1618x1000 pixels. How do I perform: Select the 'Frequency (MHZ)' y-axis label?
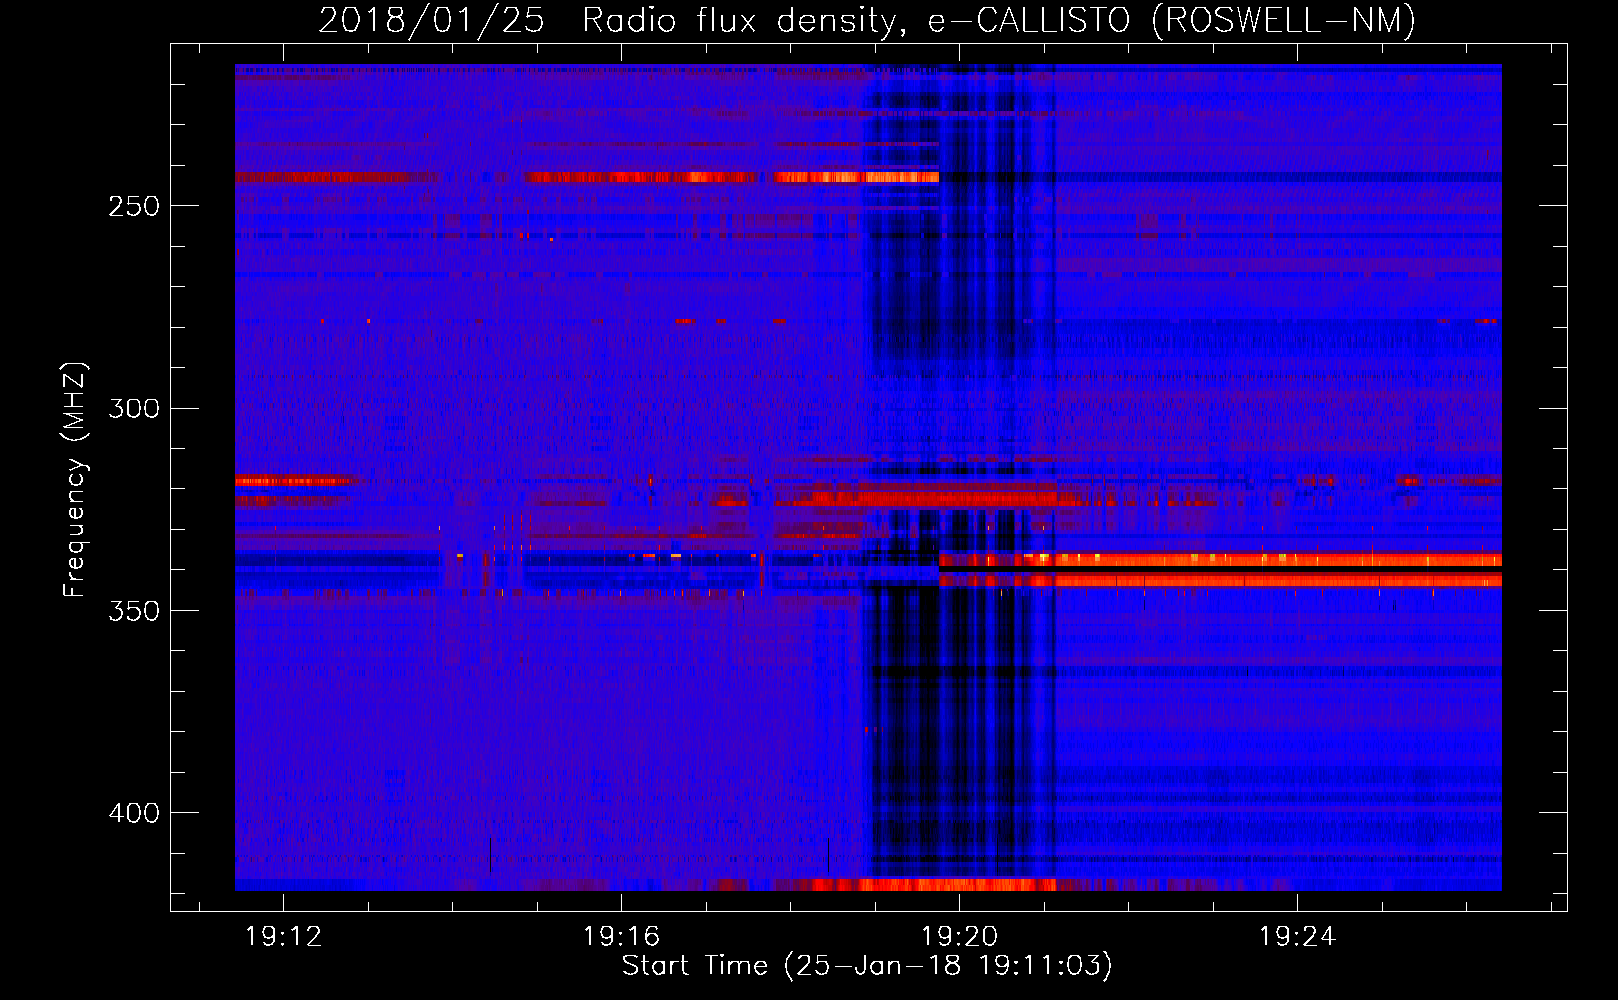click(x=75, y=480)
